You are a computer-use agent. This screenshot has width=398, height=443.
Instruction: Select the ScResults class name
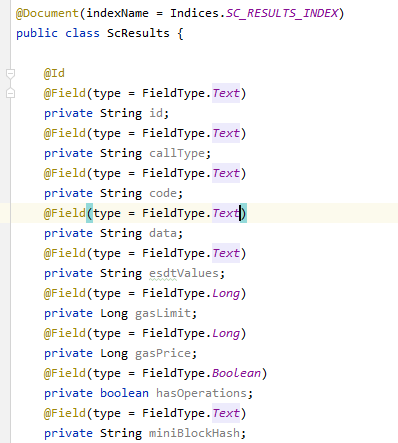click(138, 33)
